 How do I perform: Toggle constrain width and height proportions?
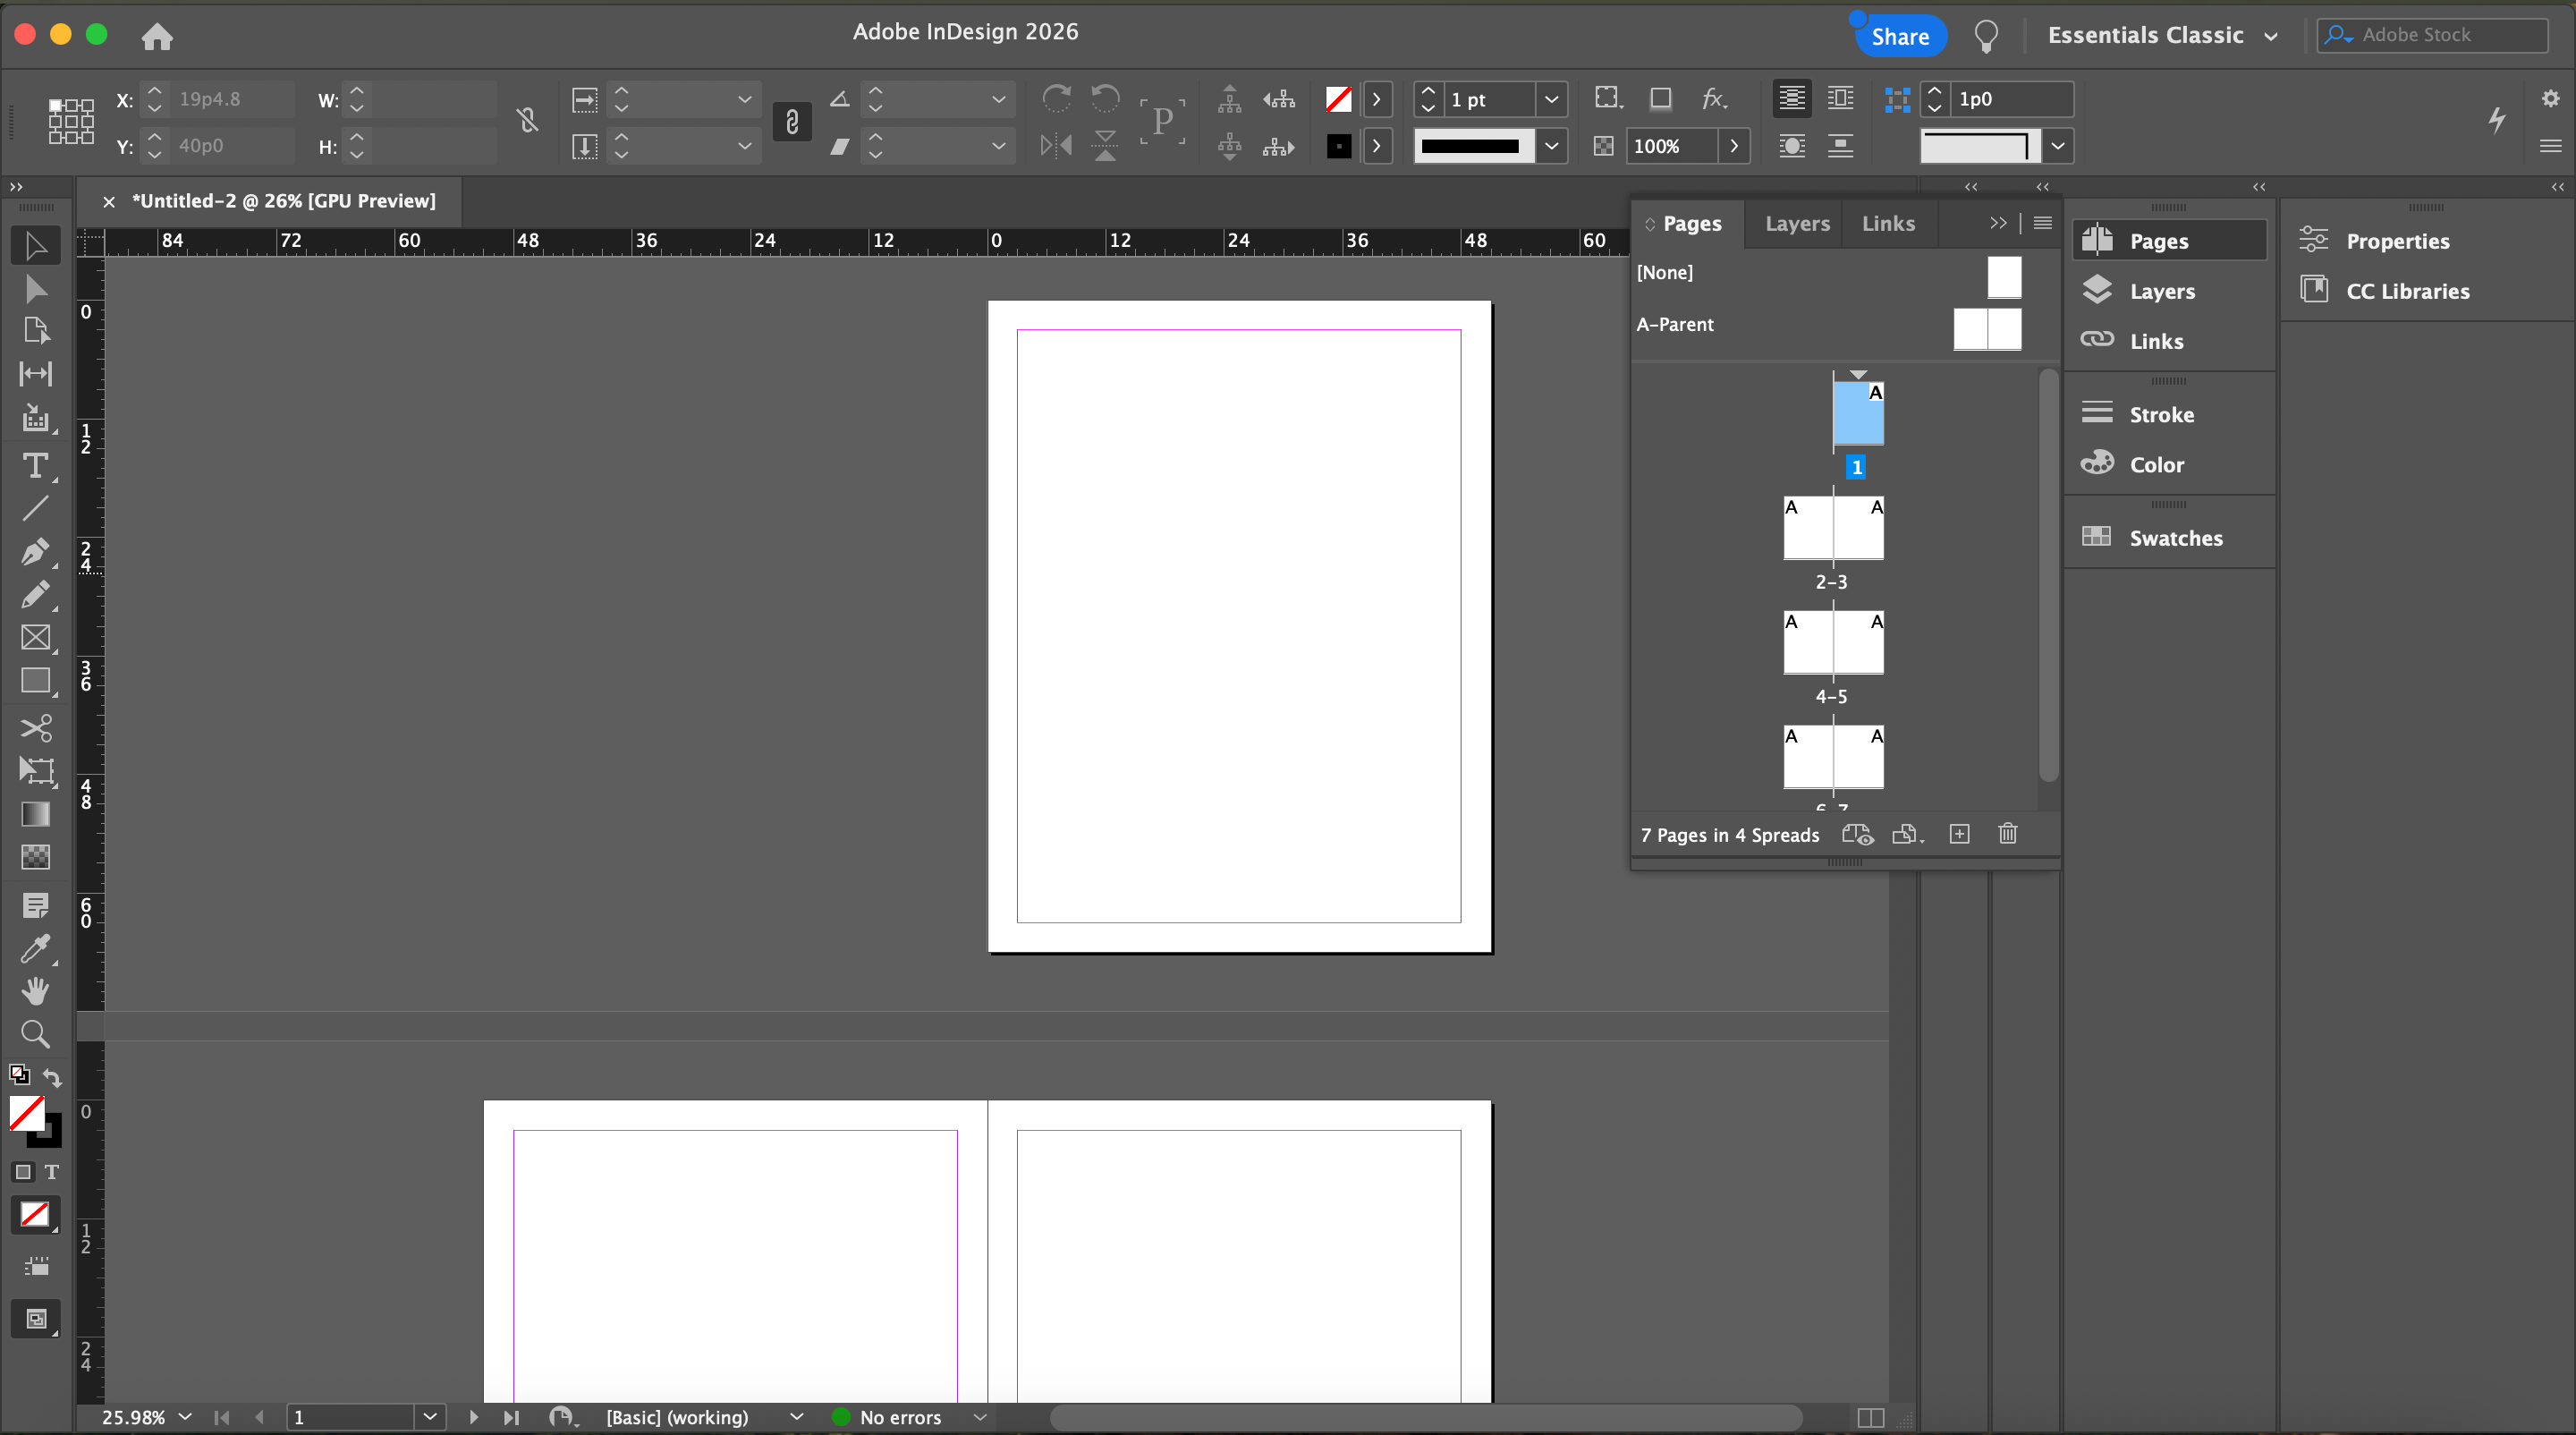tap(527, 122)
